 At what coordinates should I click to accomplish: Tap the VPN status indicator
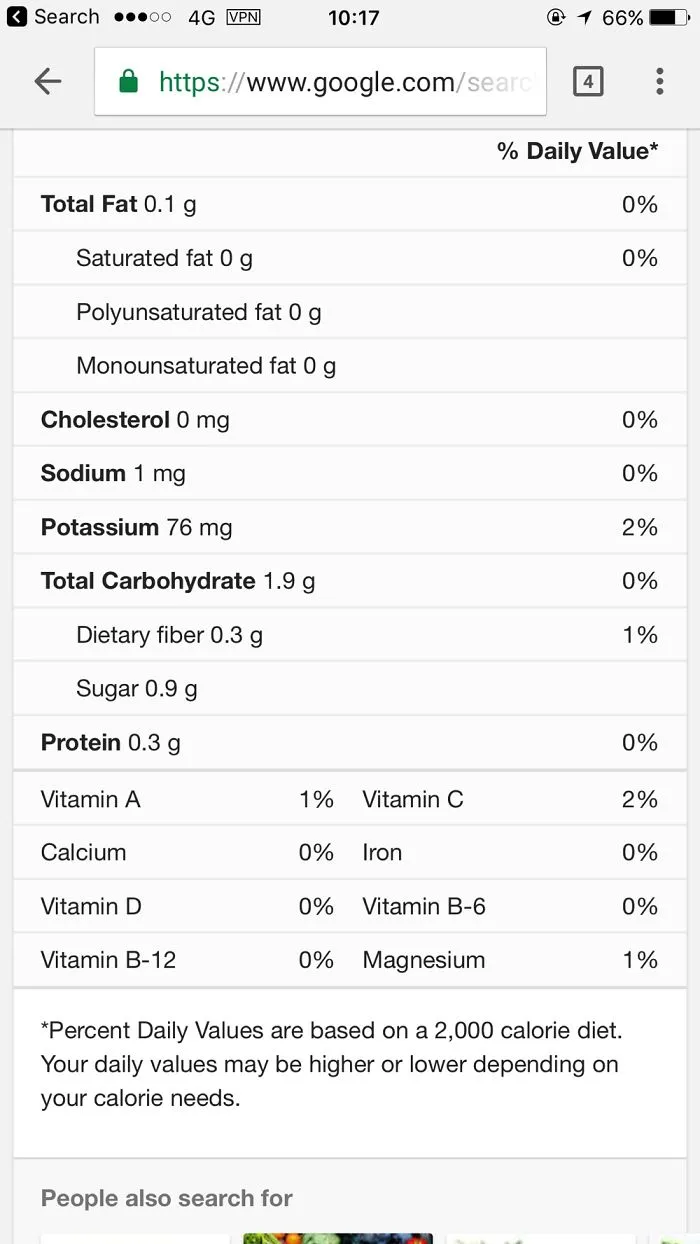pyautogui.click(x=243, y=17)
